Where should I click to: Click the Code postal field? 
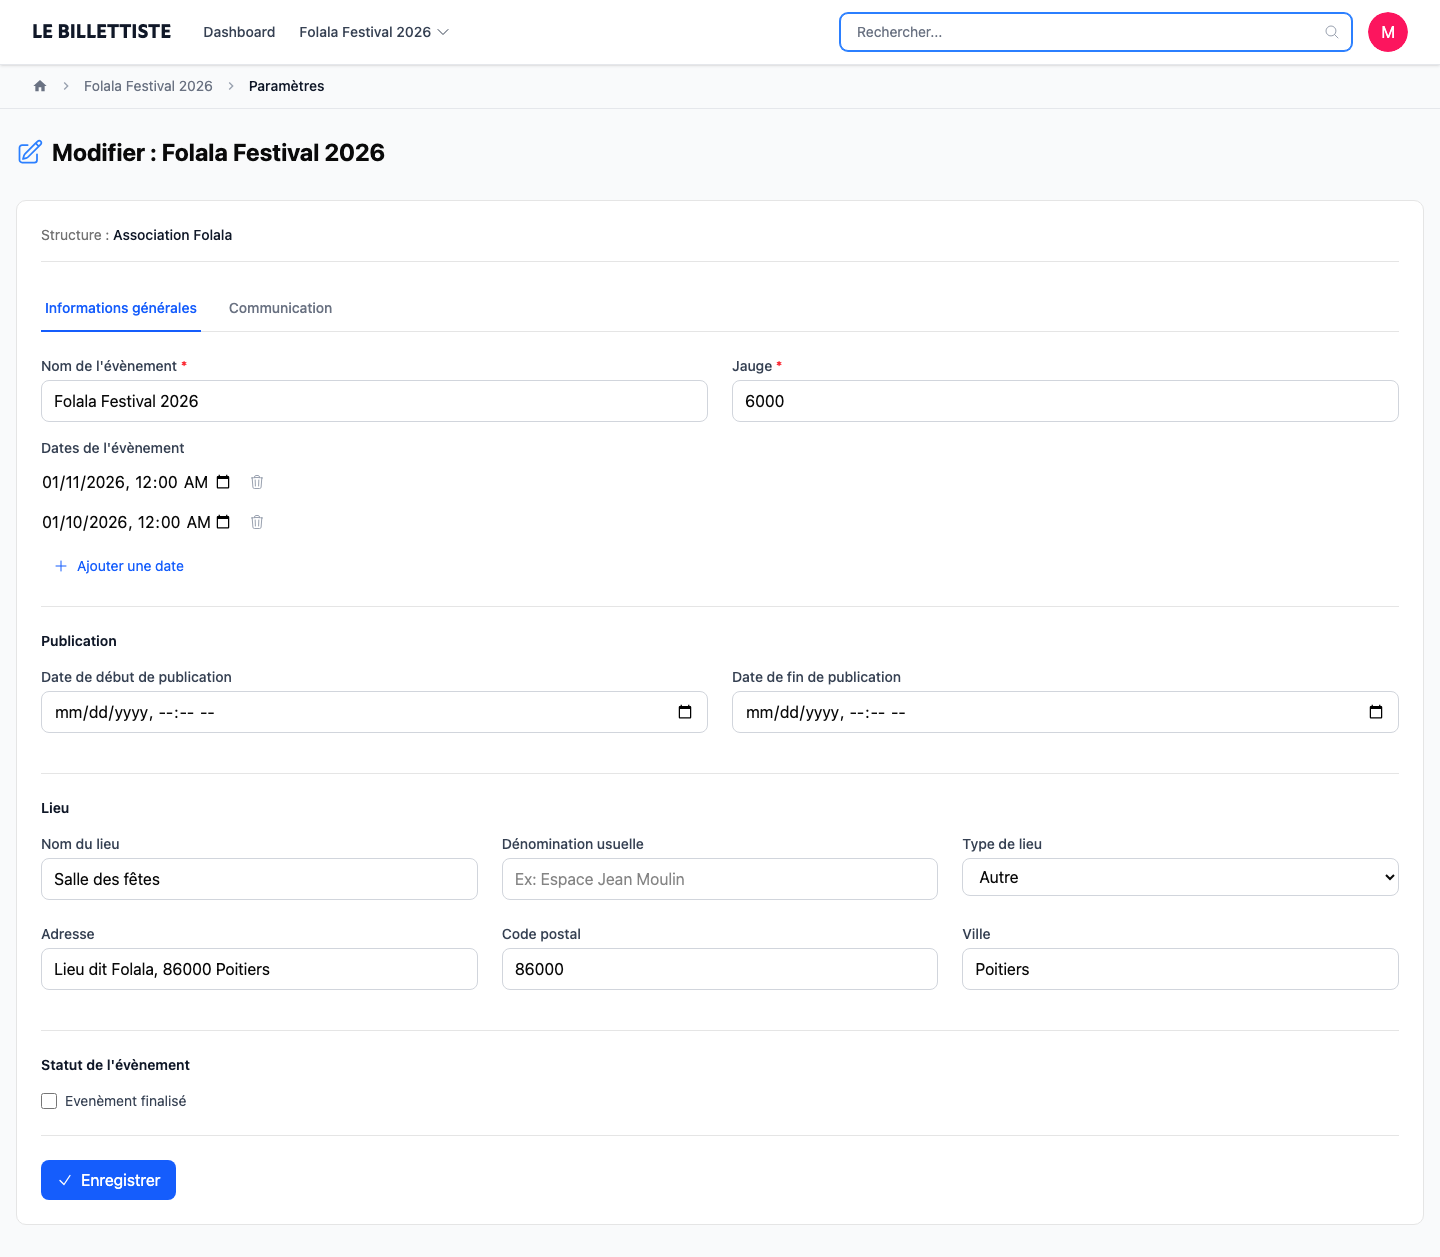tap(720, 969)
